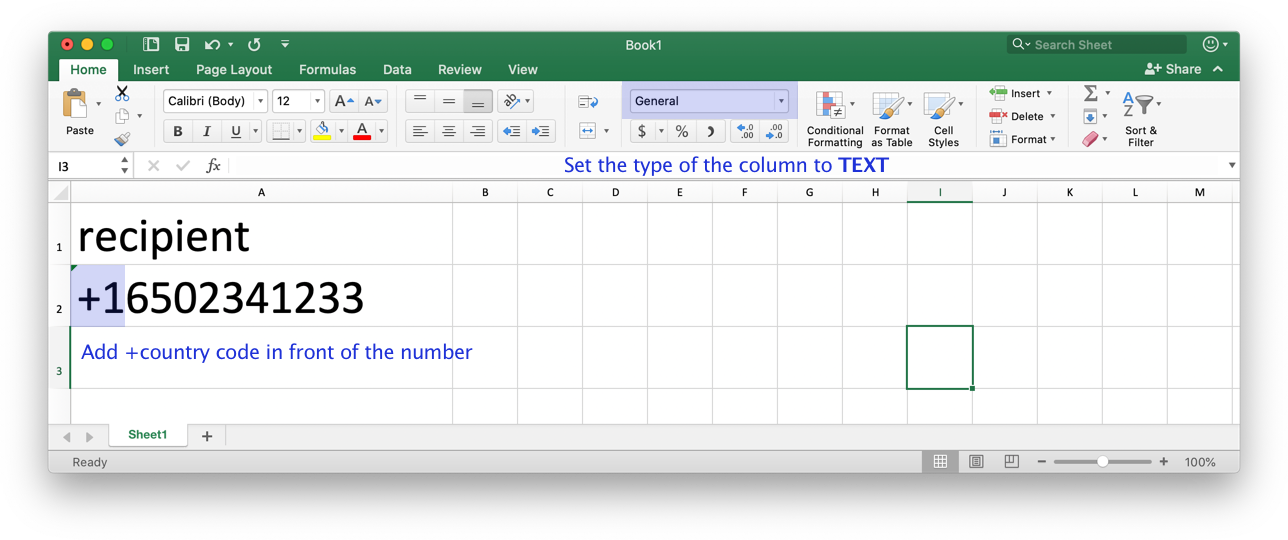Switch to Page Layout view in status bar
This screenshot has width=1288, height=540.
[976, 461]
